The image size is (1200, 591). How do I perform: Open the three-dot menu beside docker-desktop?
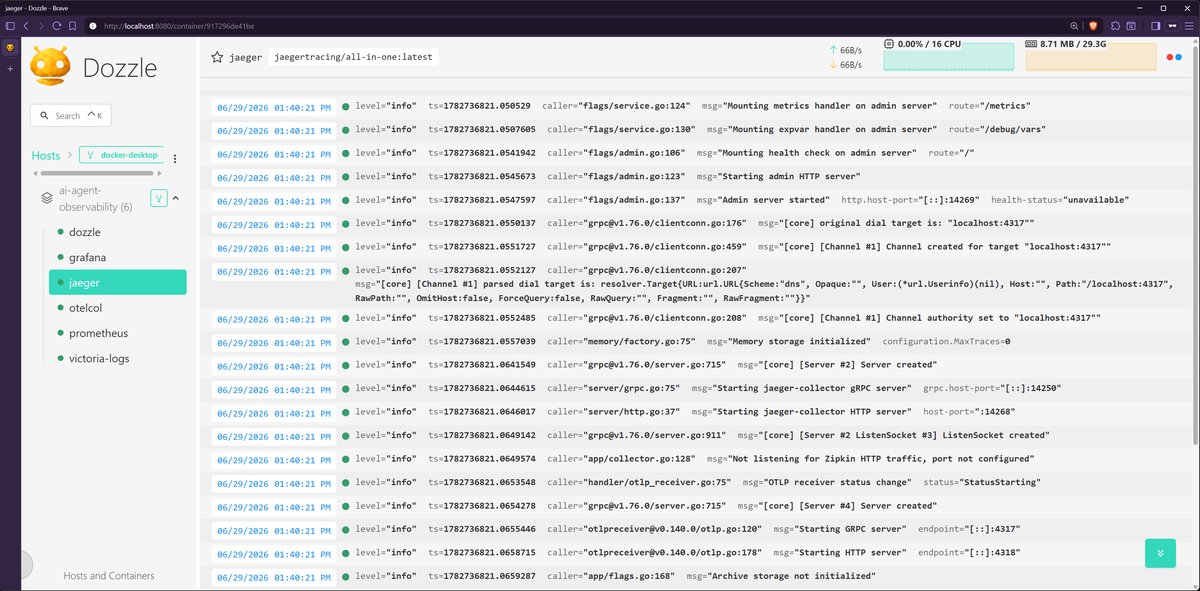(x=175, y=159)
